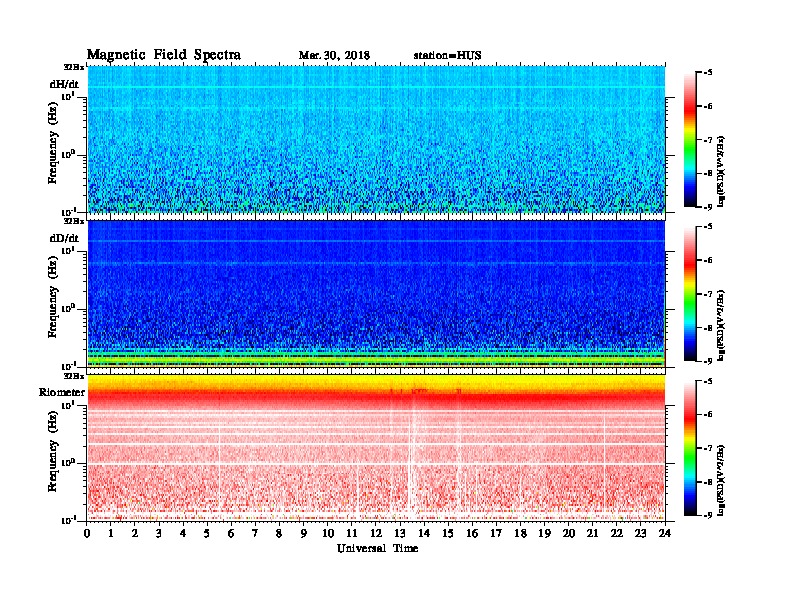Click hour tick label "4" on time axis
792x612 pixels.
point(183,533)
